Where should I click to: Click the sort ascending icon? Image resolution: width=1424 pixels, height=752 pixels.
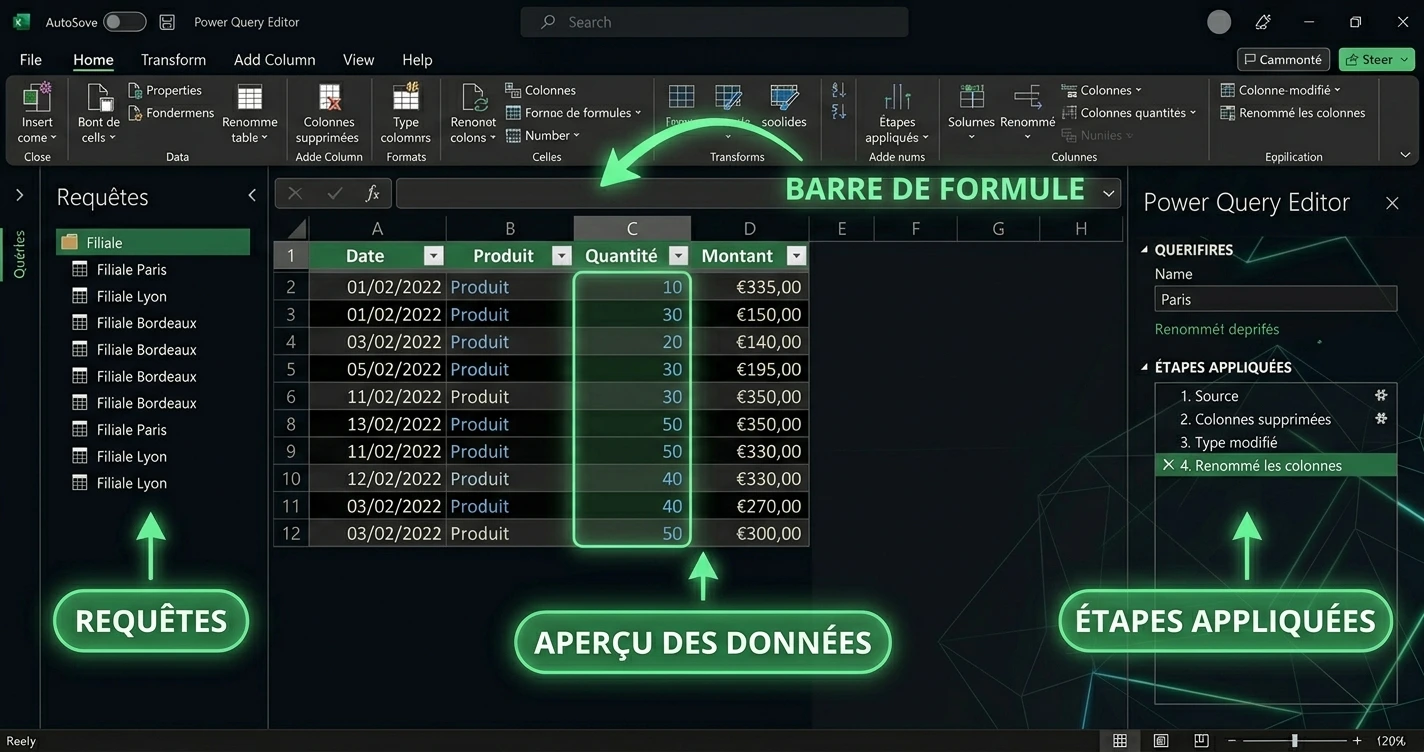pyautogui.click(x=838, y=90)
